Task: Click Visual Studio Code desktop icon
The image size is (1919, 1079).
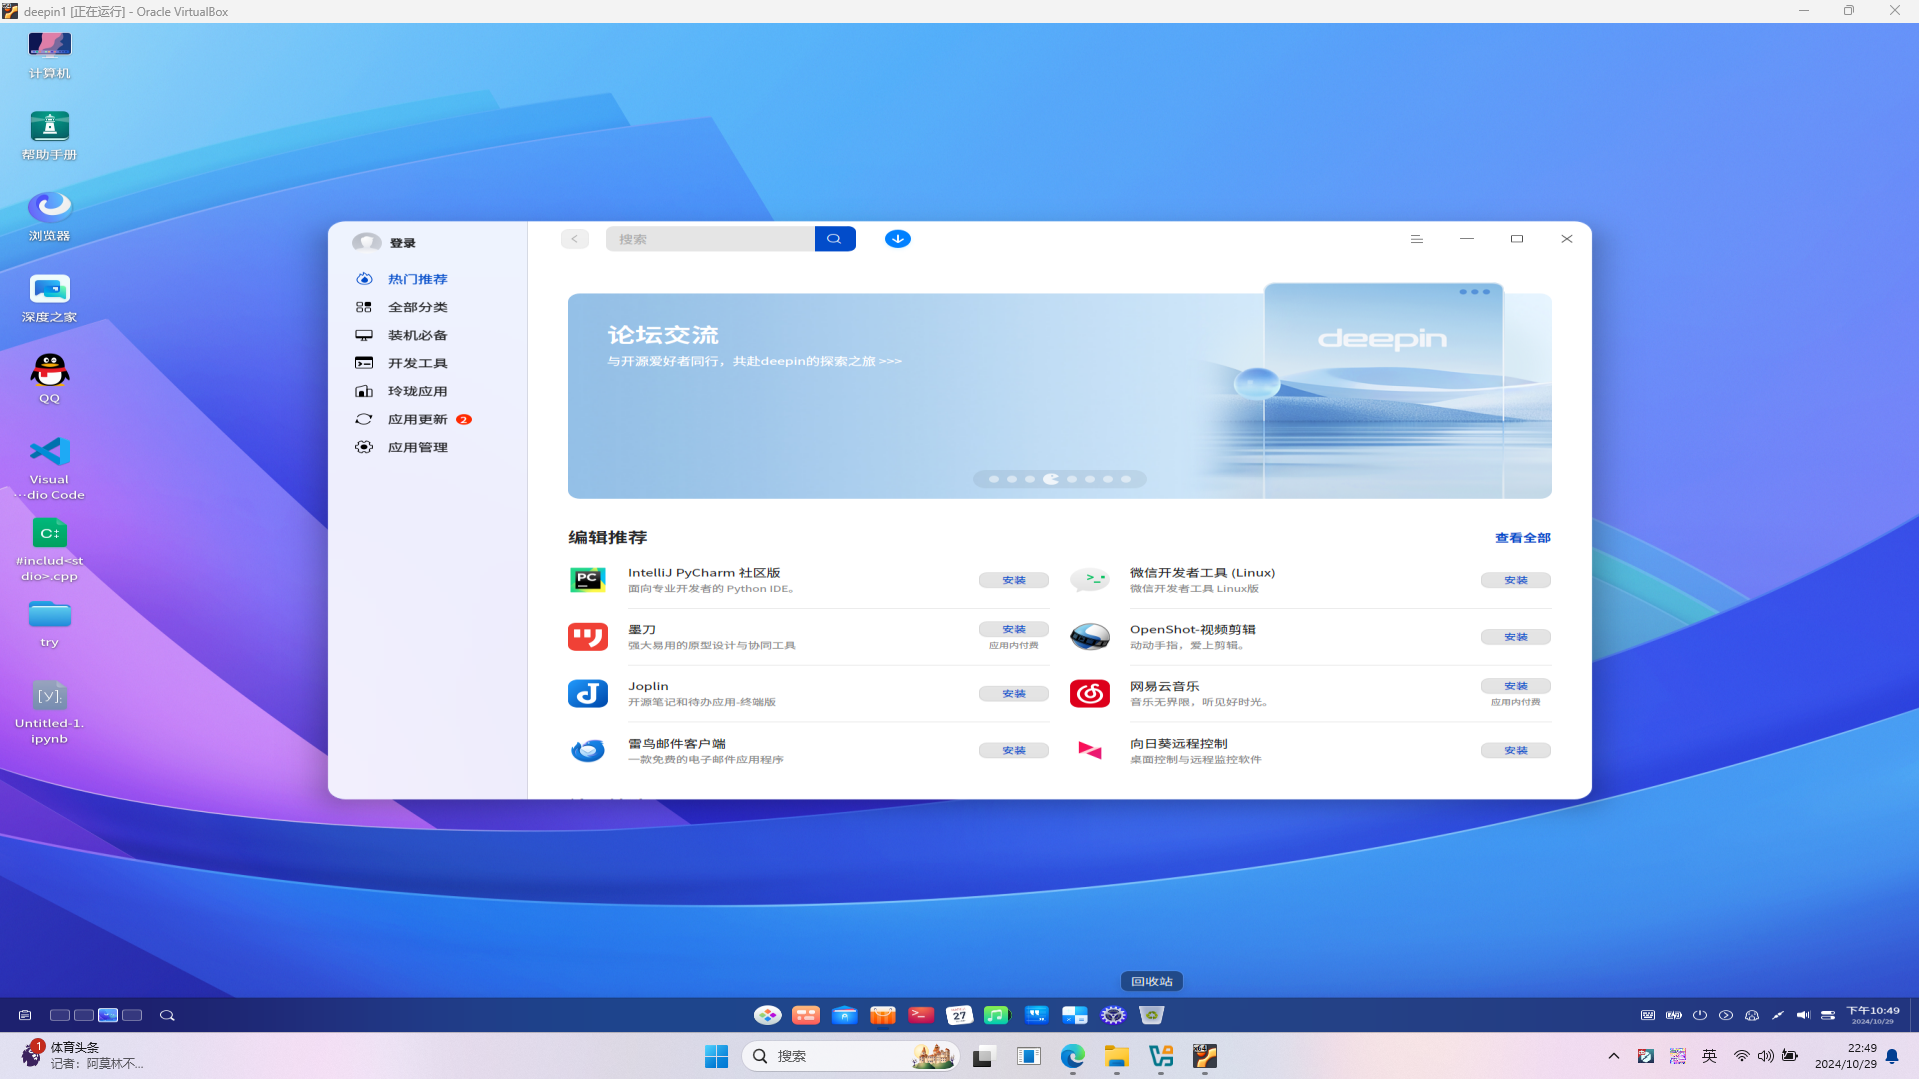Action: (x=49, y=468)
